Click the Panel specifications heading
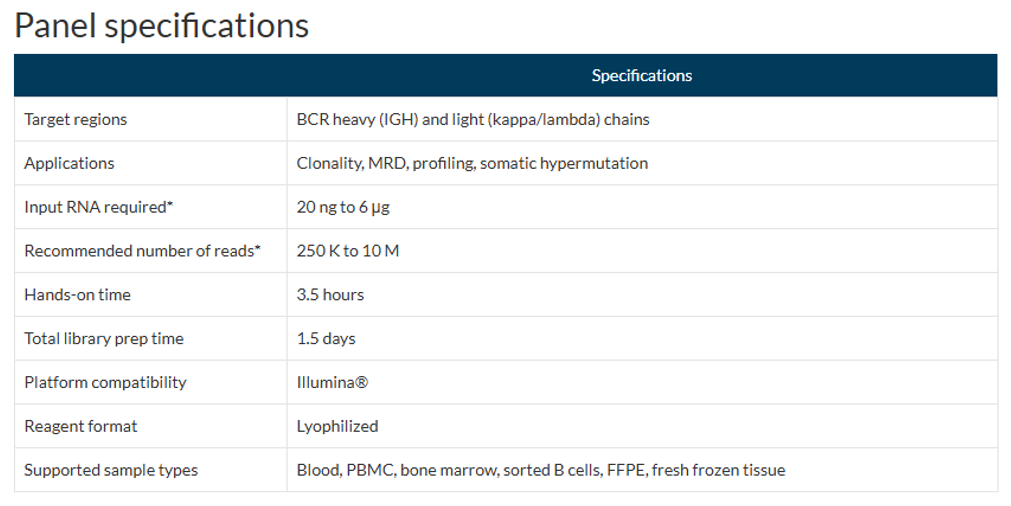This screenshot has width=1011, height=506. point(161,25)
